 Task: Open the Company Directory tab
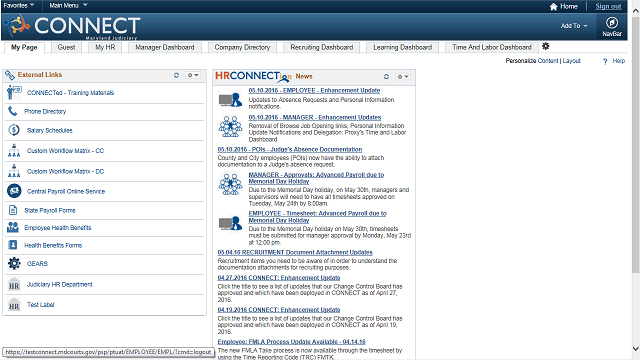(242, 47)
